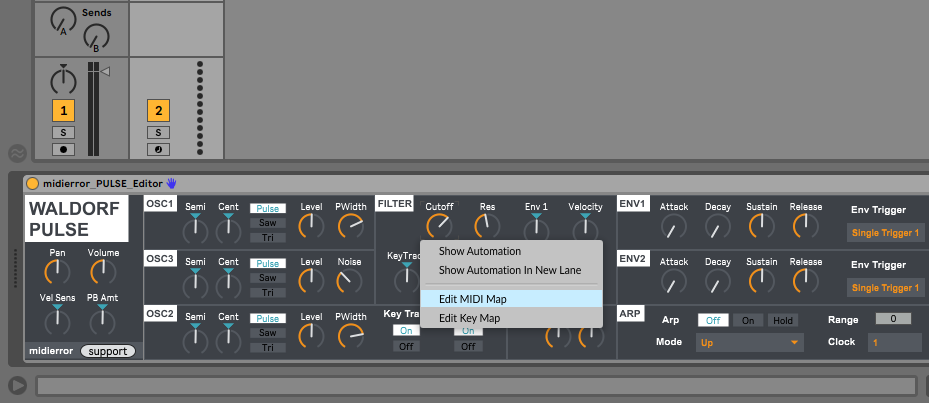Screen dimensions: 929x403
Task: Click the filter Velocity knob
Action: coord(585,229)
